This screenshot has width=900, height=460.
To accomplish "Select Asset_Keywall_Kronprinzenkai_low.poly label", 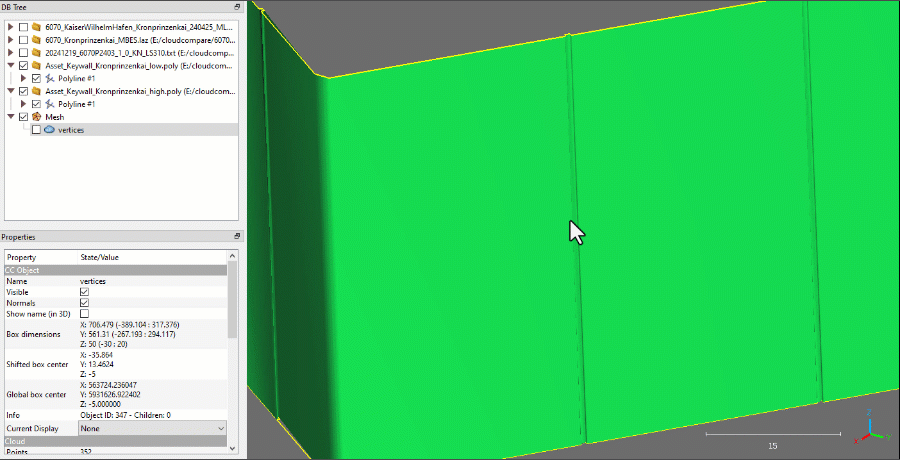I will [141, 65].
